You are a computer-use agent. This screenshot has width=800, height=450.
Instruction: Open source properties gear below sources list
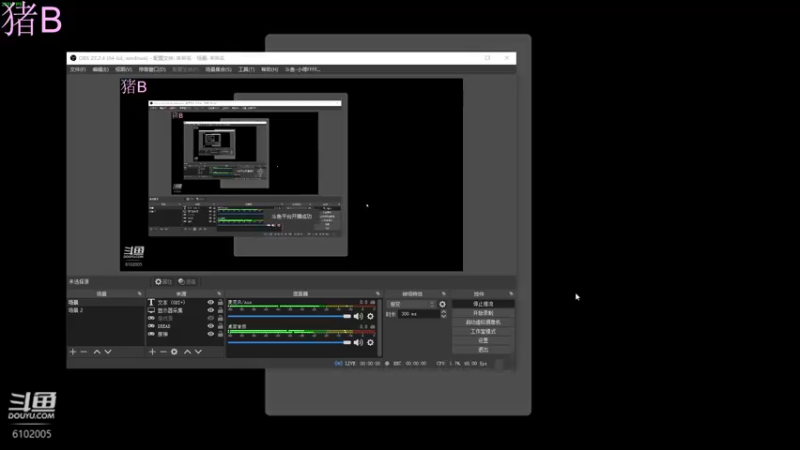174,352
